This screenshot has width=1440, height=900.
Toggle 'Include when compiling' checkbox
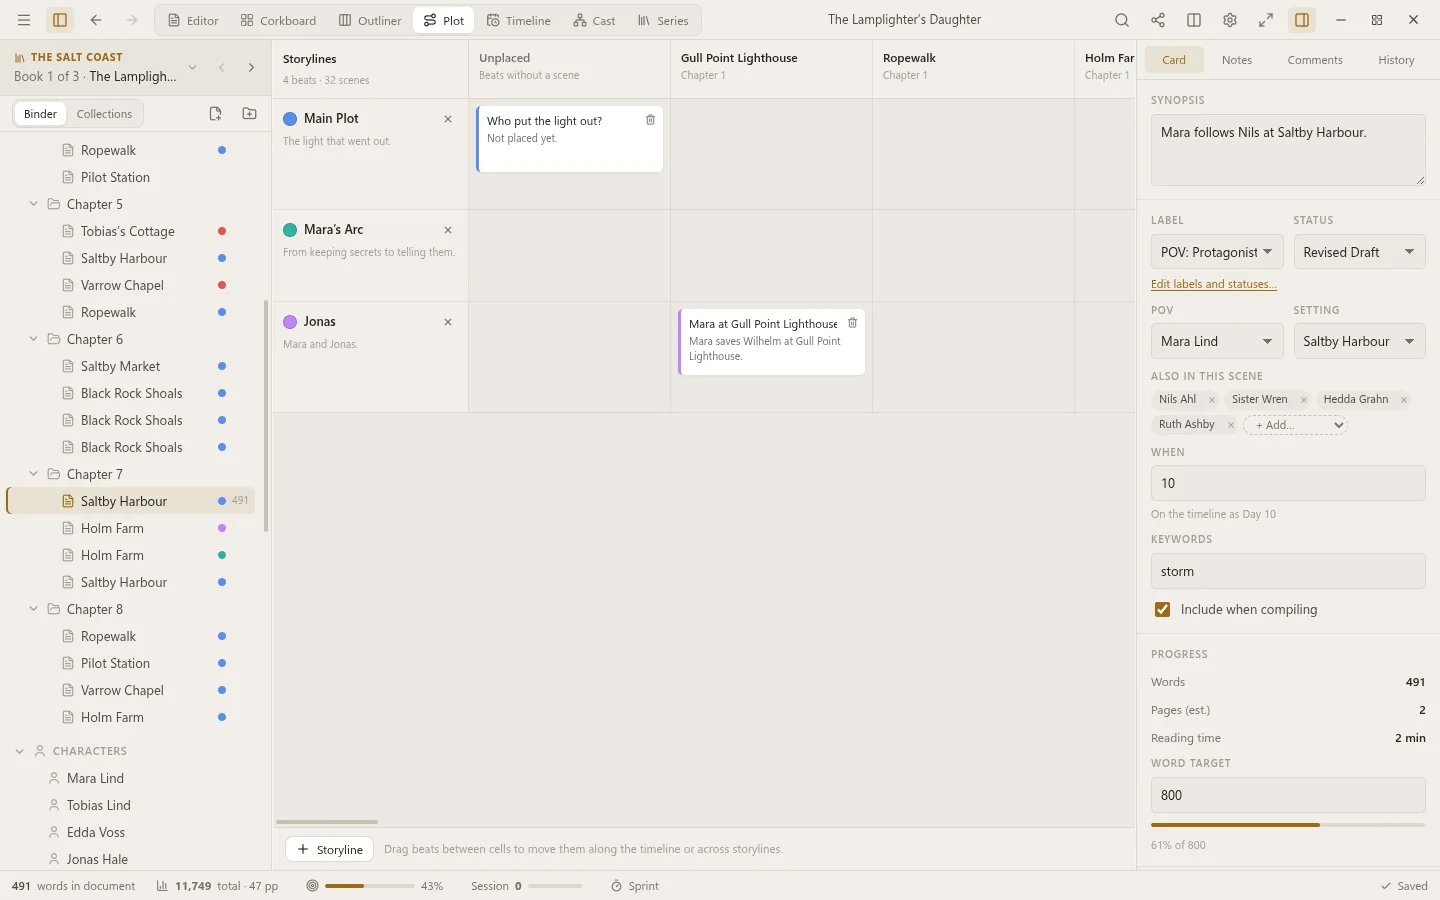(x=1163, y=609)
